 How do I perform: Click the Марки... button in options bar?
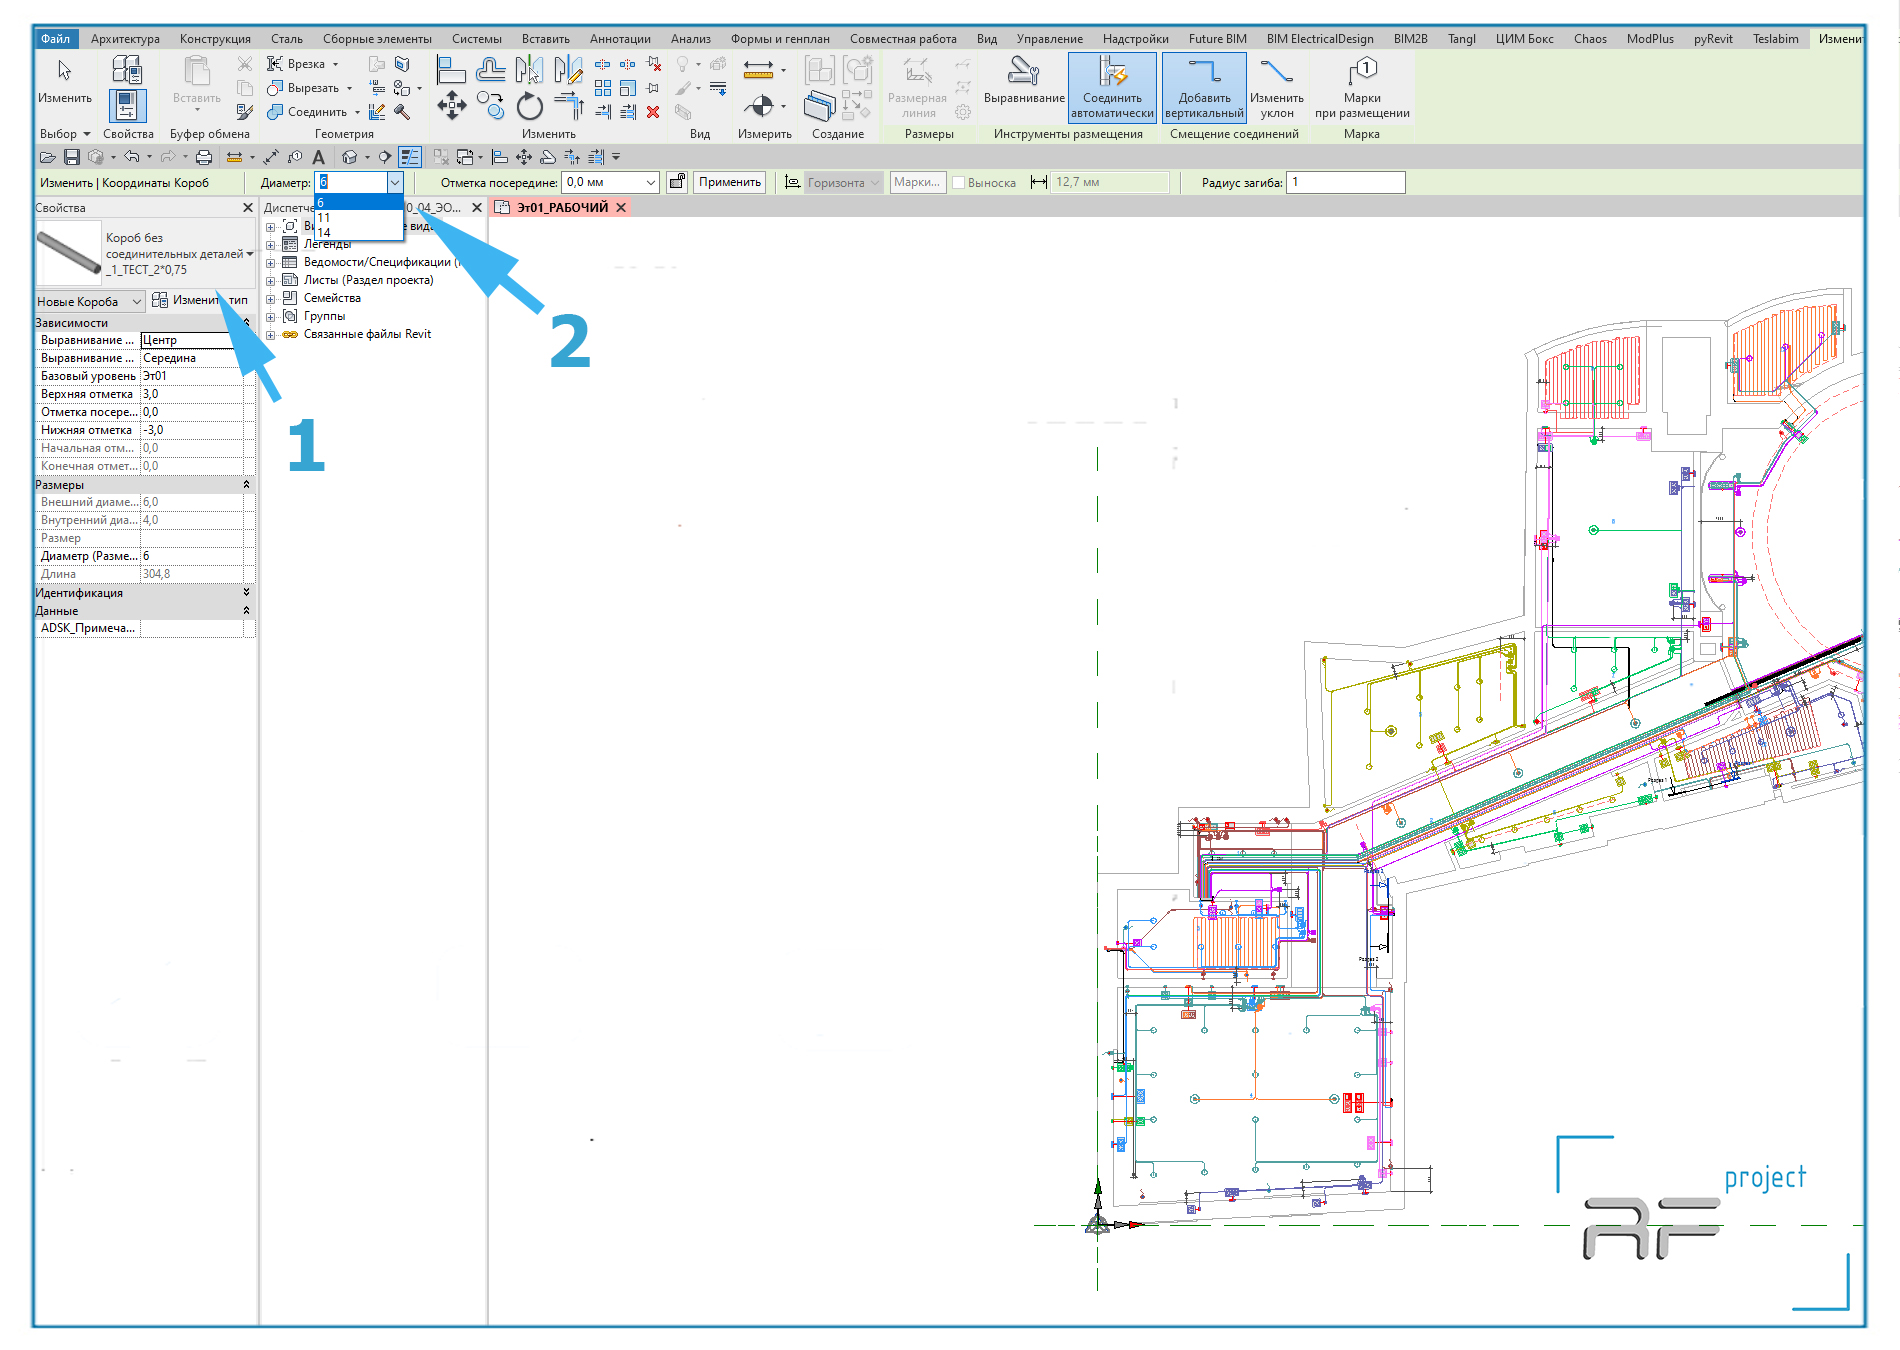(917, 182)
